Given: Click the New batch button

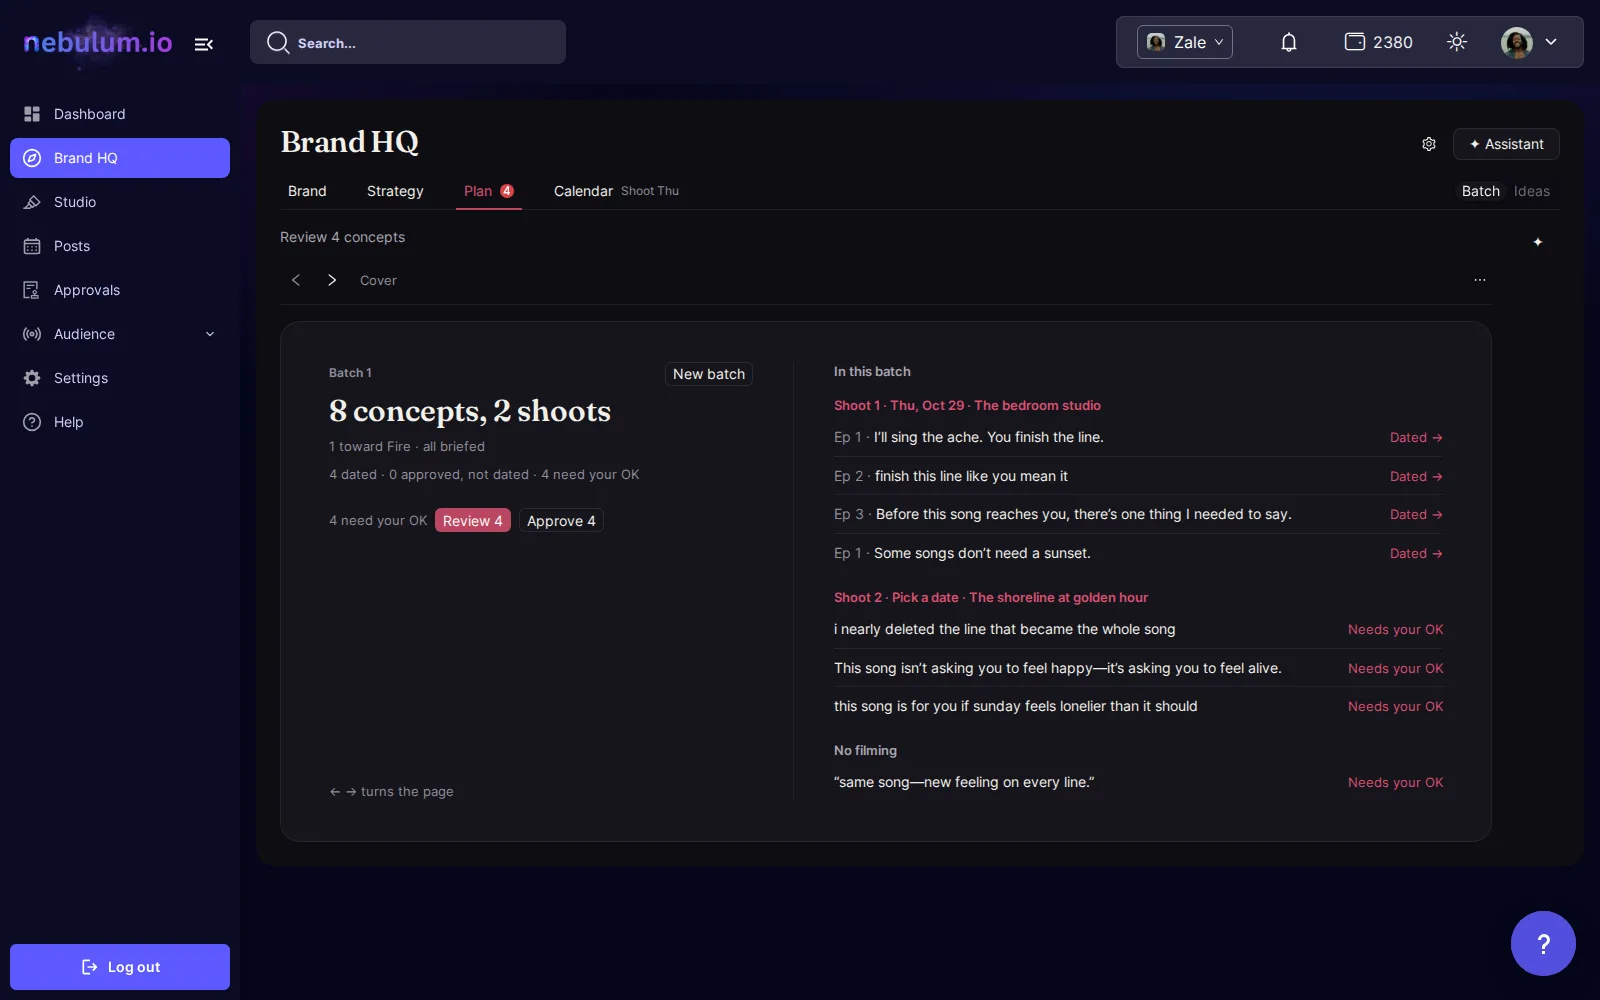Looking at the screenshot, I should (x=709, y=374).
